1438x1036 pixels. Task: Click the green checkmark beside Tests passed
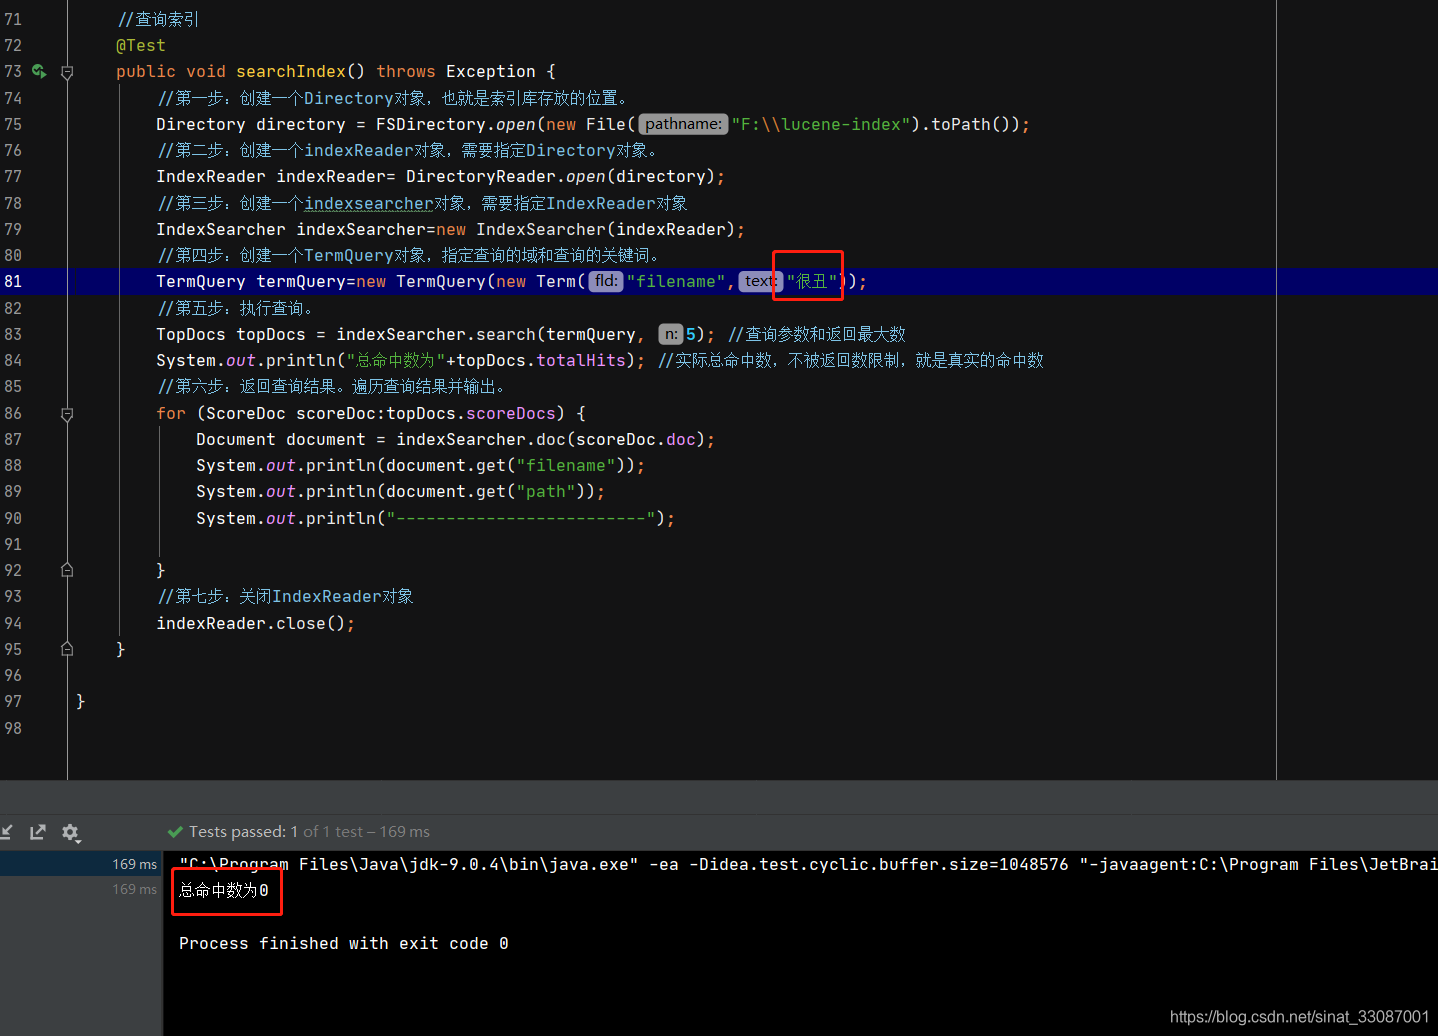tap(175, 832)
